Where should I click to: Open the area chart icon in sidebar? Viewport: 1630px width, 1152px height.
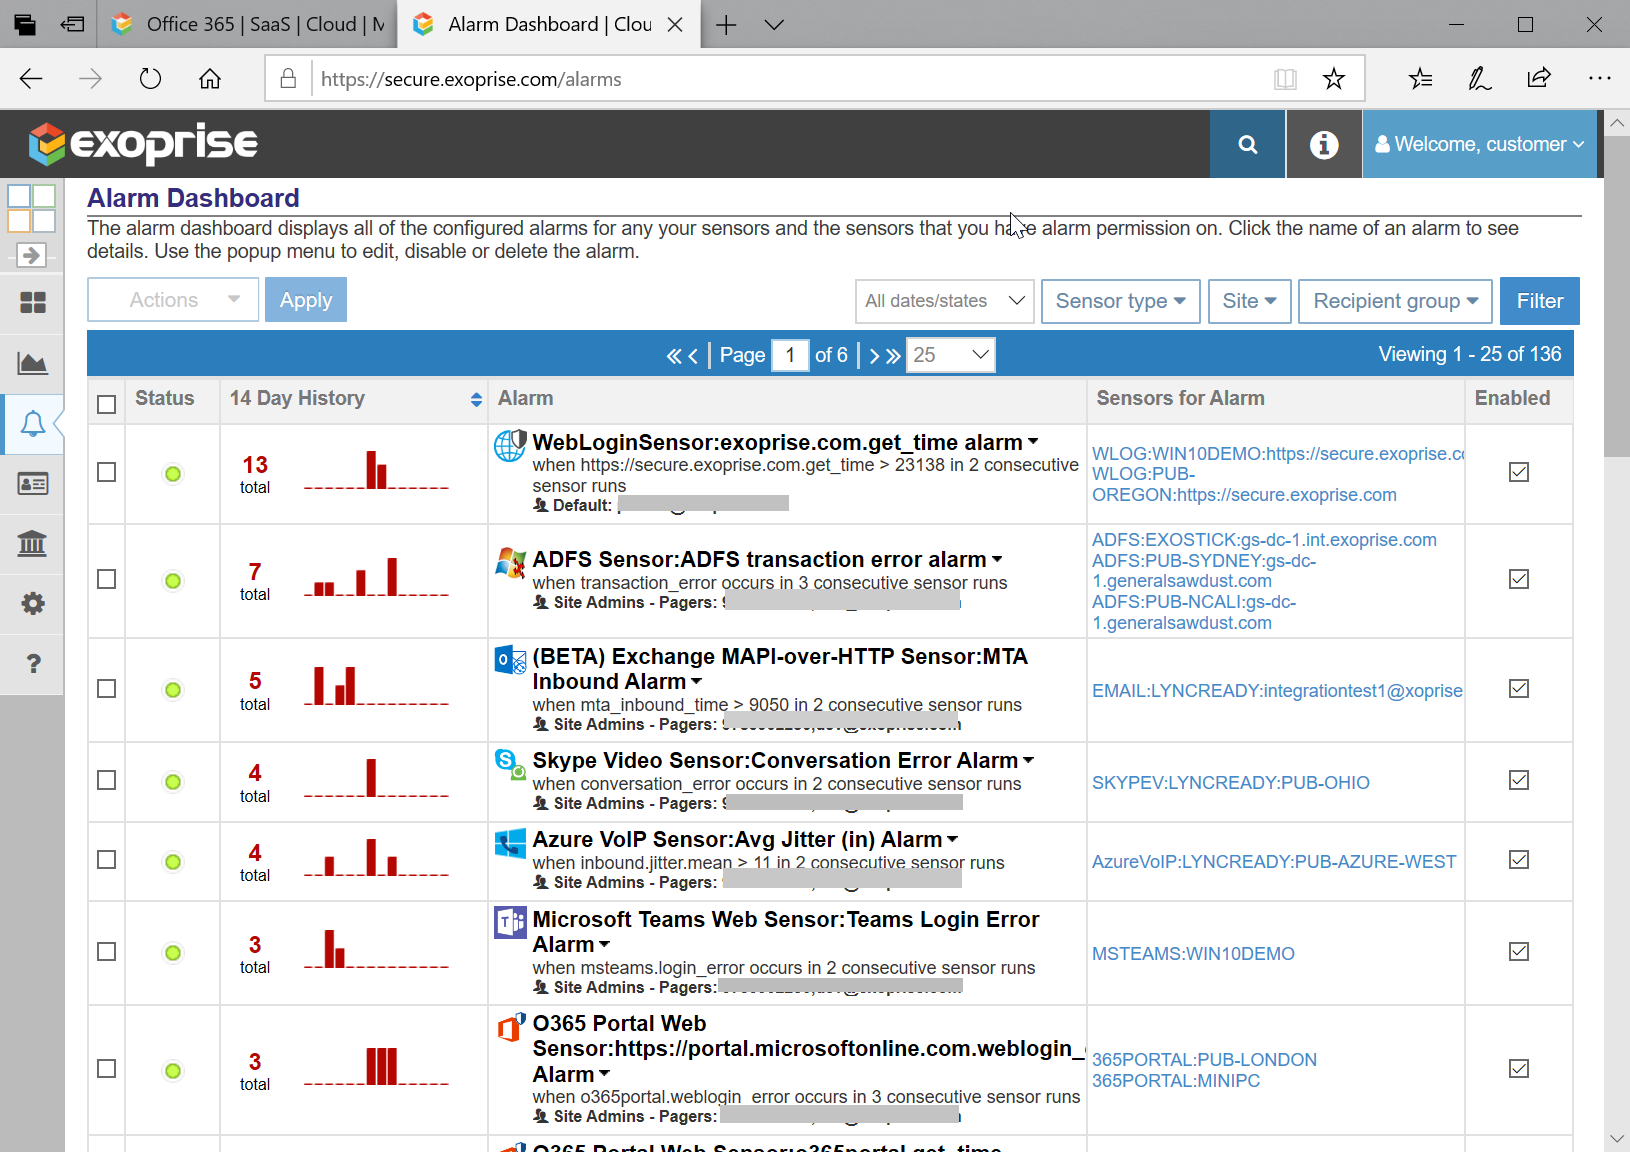(x=33, y=363)
